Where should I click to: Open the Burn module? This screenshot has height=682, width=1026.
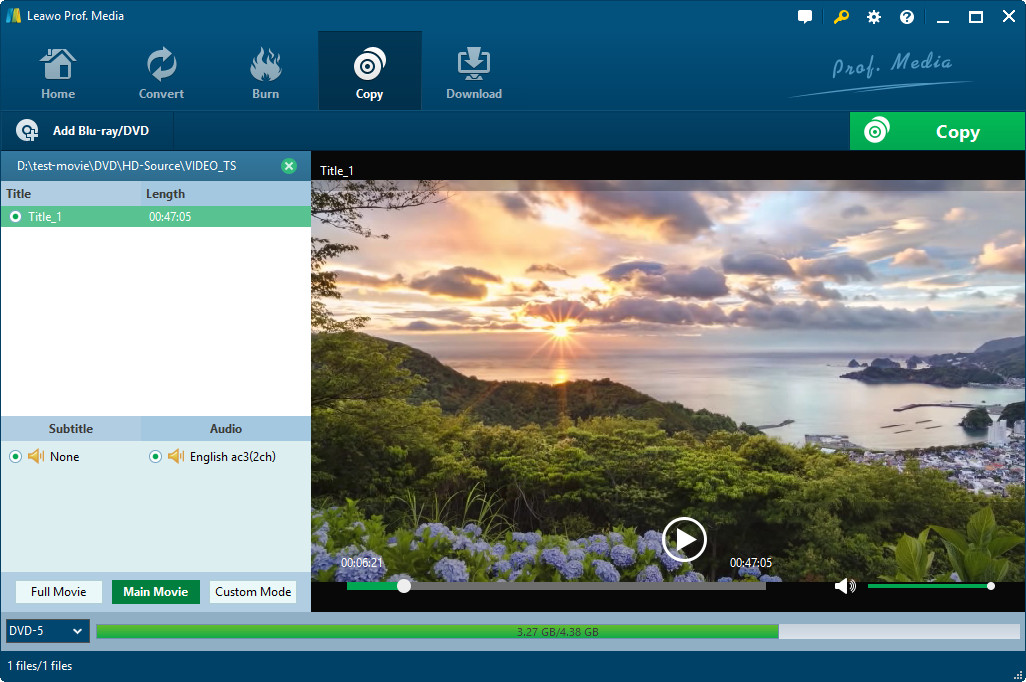pyautogui.click(x=265, y=74)
